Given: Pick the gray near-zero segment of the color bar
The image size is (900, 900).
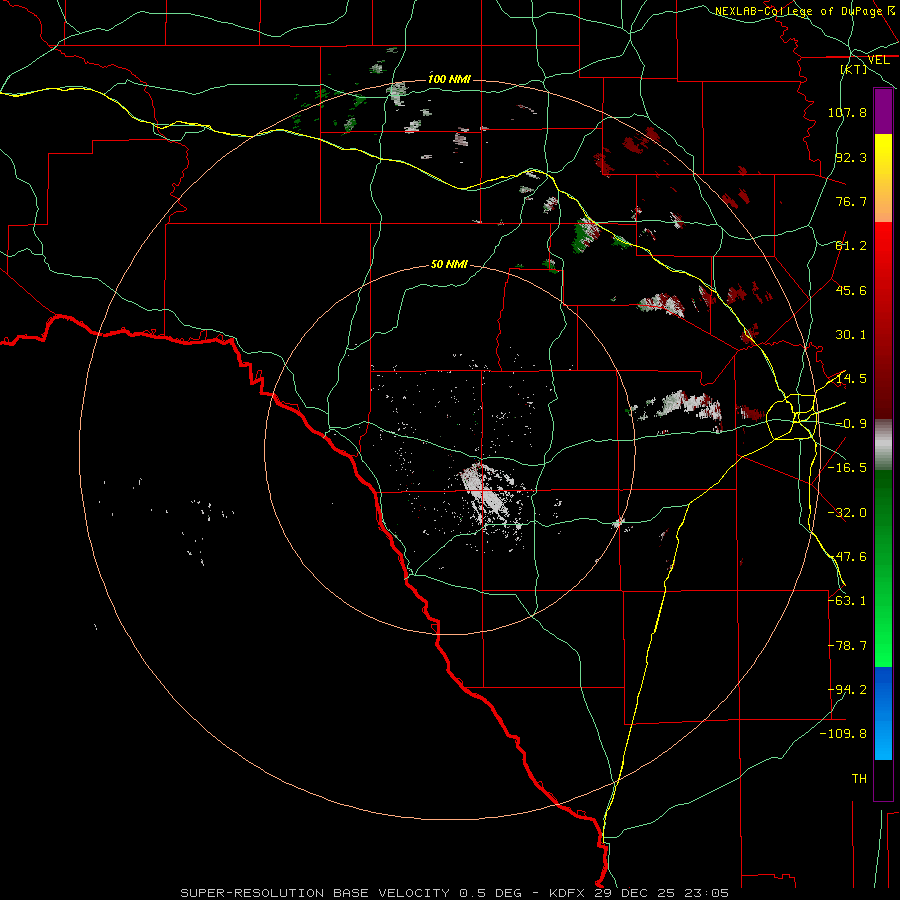Looking at the screenshot, I should (883, 445).
